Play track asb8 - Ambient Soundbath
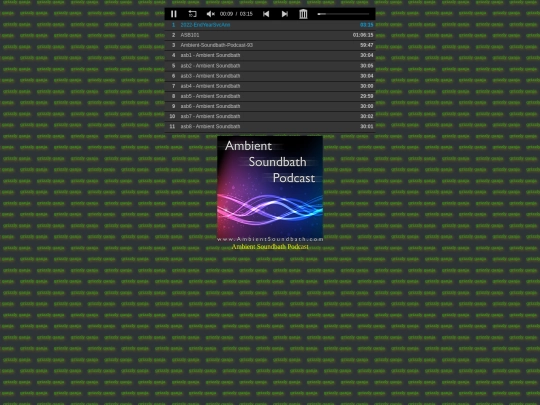This screenshot has height=405, width=540. [270, 126]
